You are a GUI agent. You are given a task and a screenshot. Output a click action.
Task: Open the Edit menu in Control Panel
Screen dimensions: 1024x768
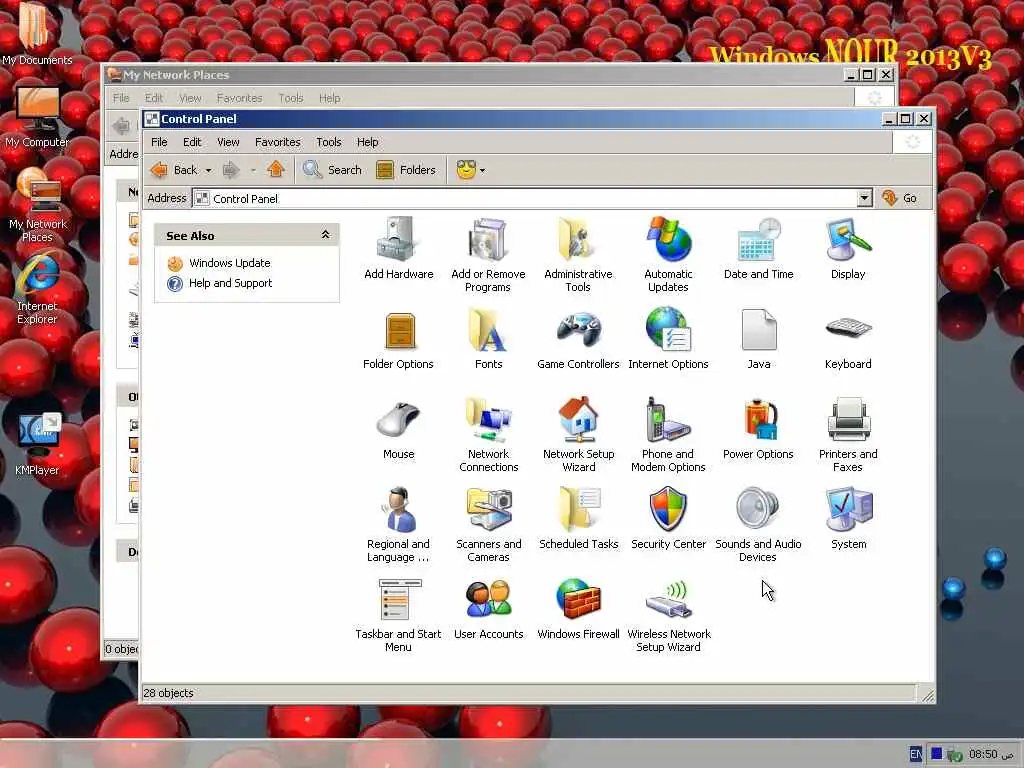tap(192, 142)
